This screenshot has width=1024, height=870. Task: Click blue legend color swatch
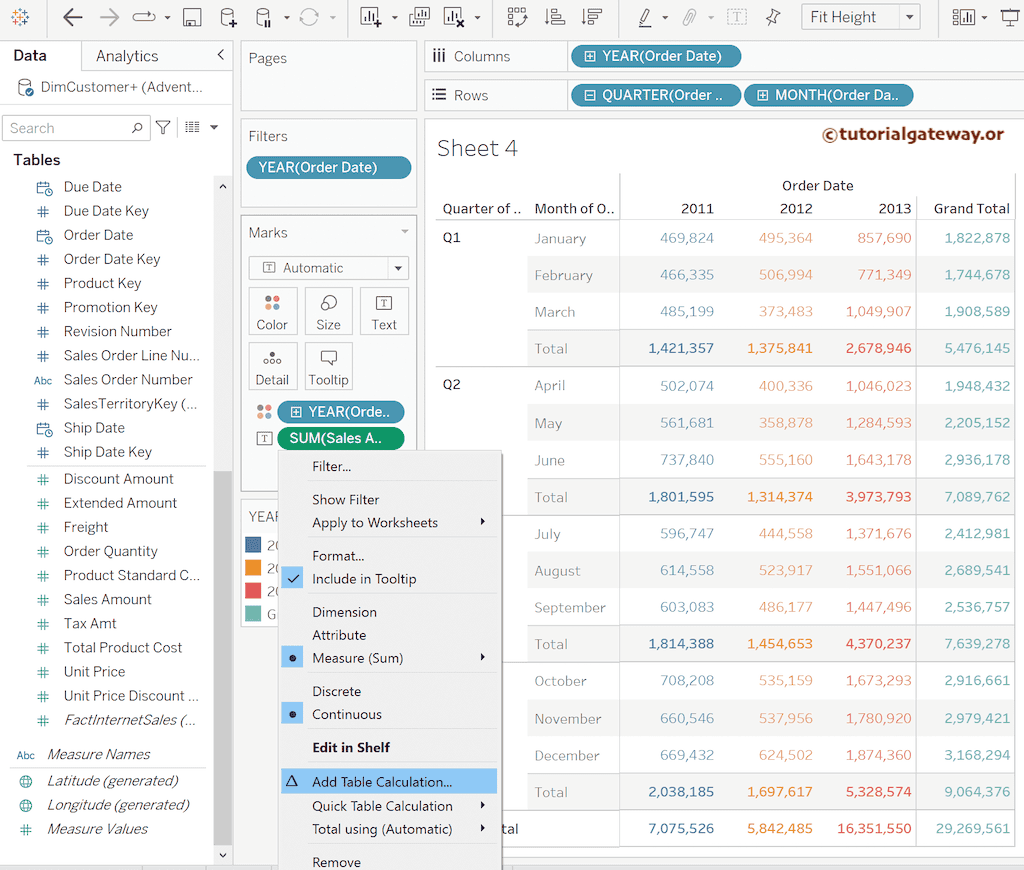click(253, 544)
